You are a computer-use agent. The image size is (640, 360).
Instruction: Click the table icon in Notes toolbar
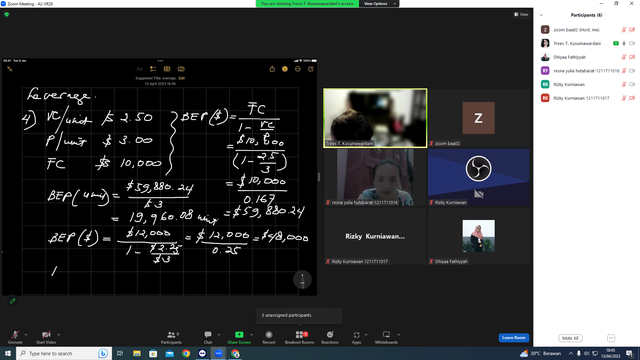point(167,69)
